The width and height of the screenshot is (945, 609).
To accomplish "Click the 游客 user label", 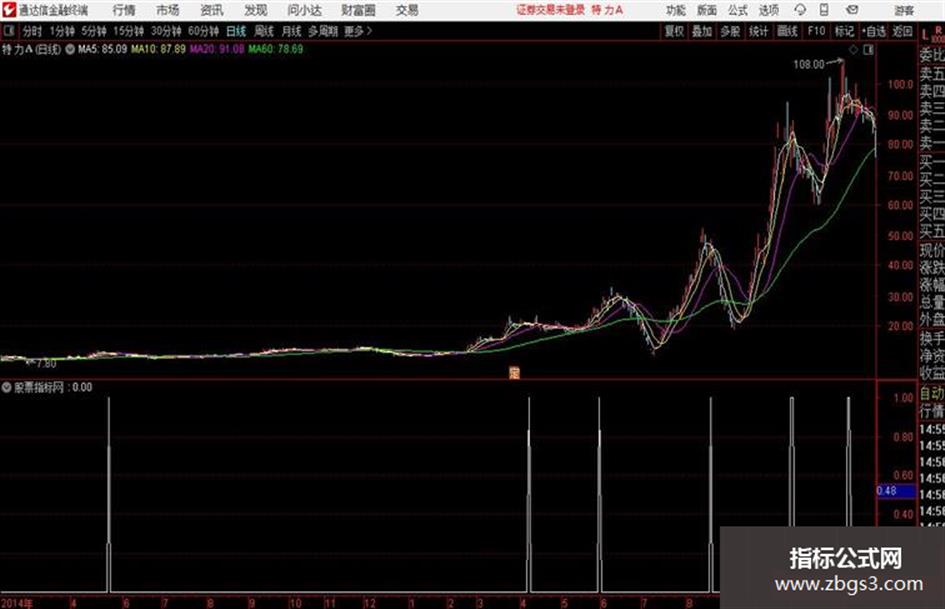I will (x=903, y=10).
